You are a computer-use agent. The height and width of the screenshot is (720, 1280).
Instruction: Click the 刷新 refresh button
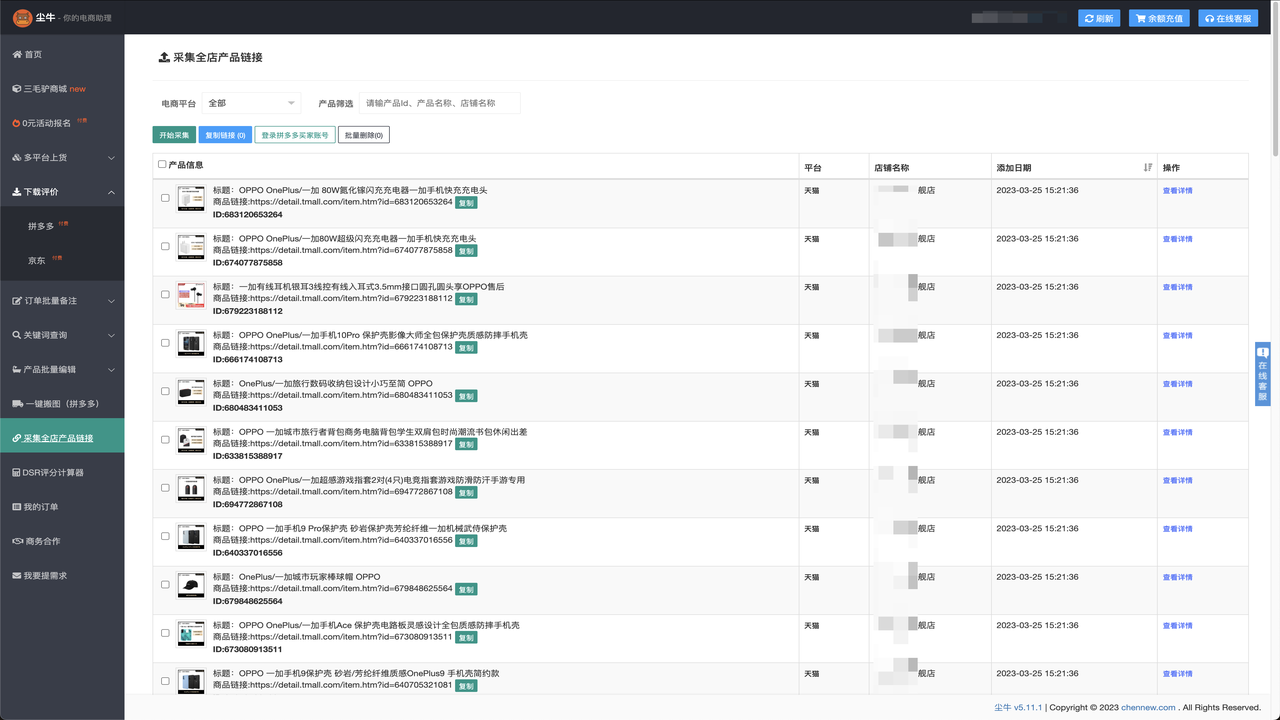click(1099, 18)
